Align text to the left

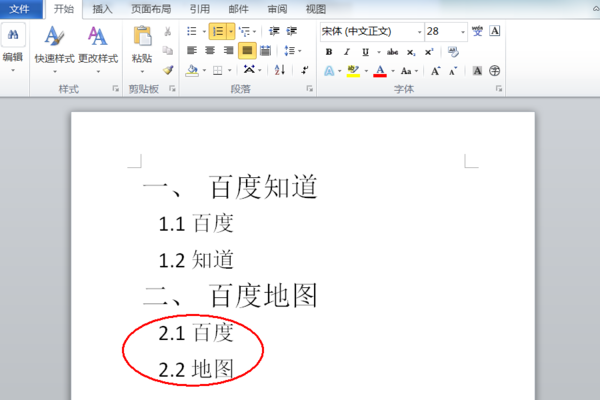(192, 51)
